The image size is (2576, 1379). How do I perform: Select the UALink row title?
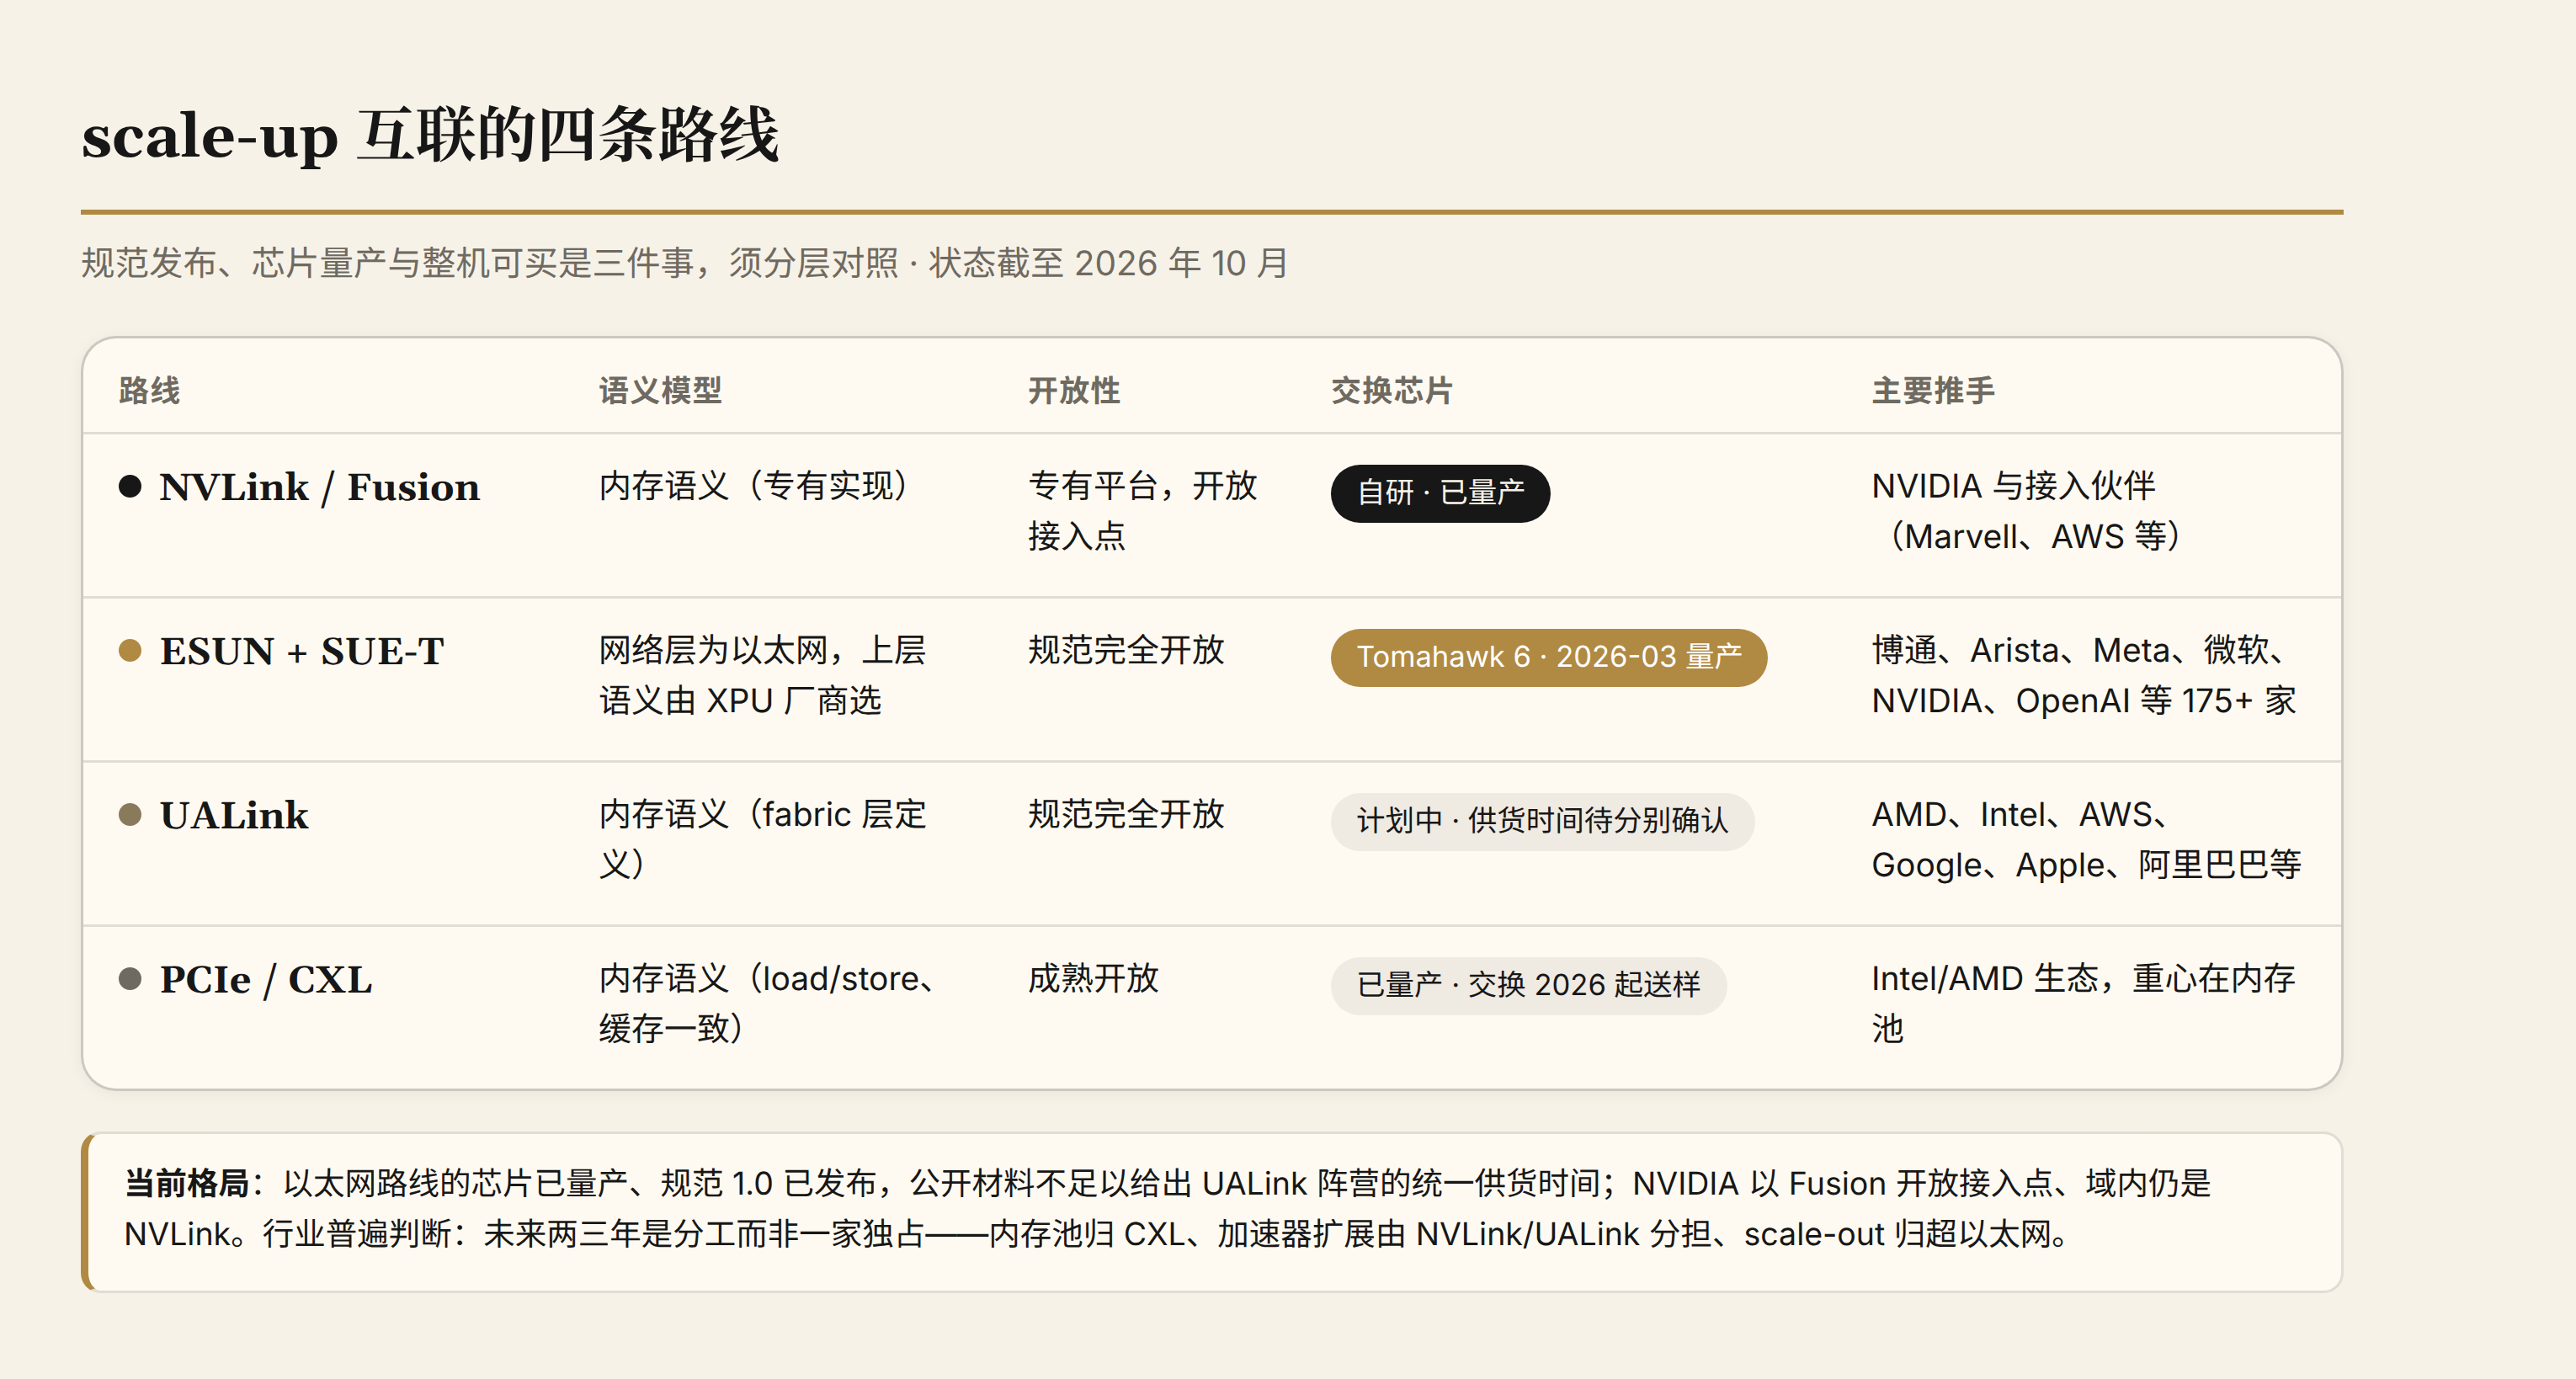[234, 815]
